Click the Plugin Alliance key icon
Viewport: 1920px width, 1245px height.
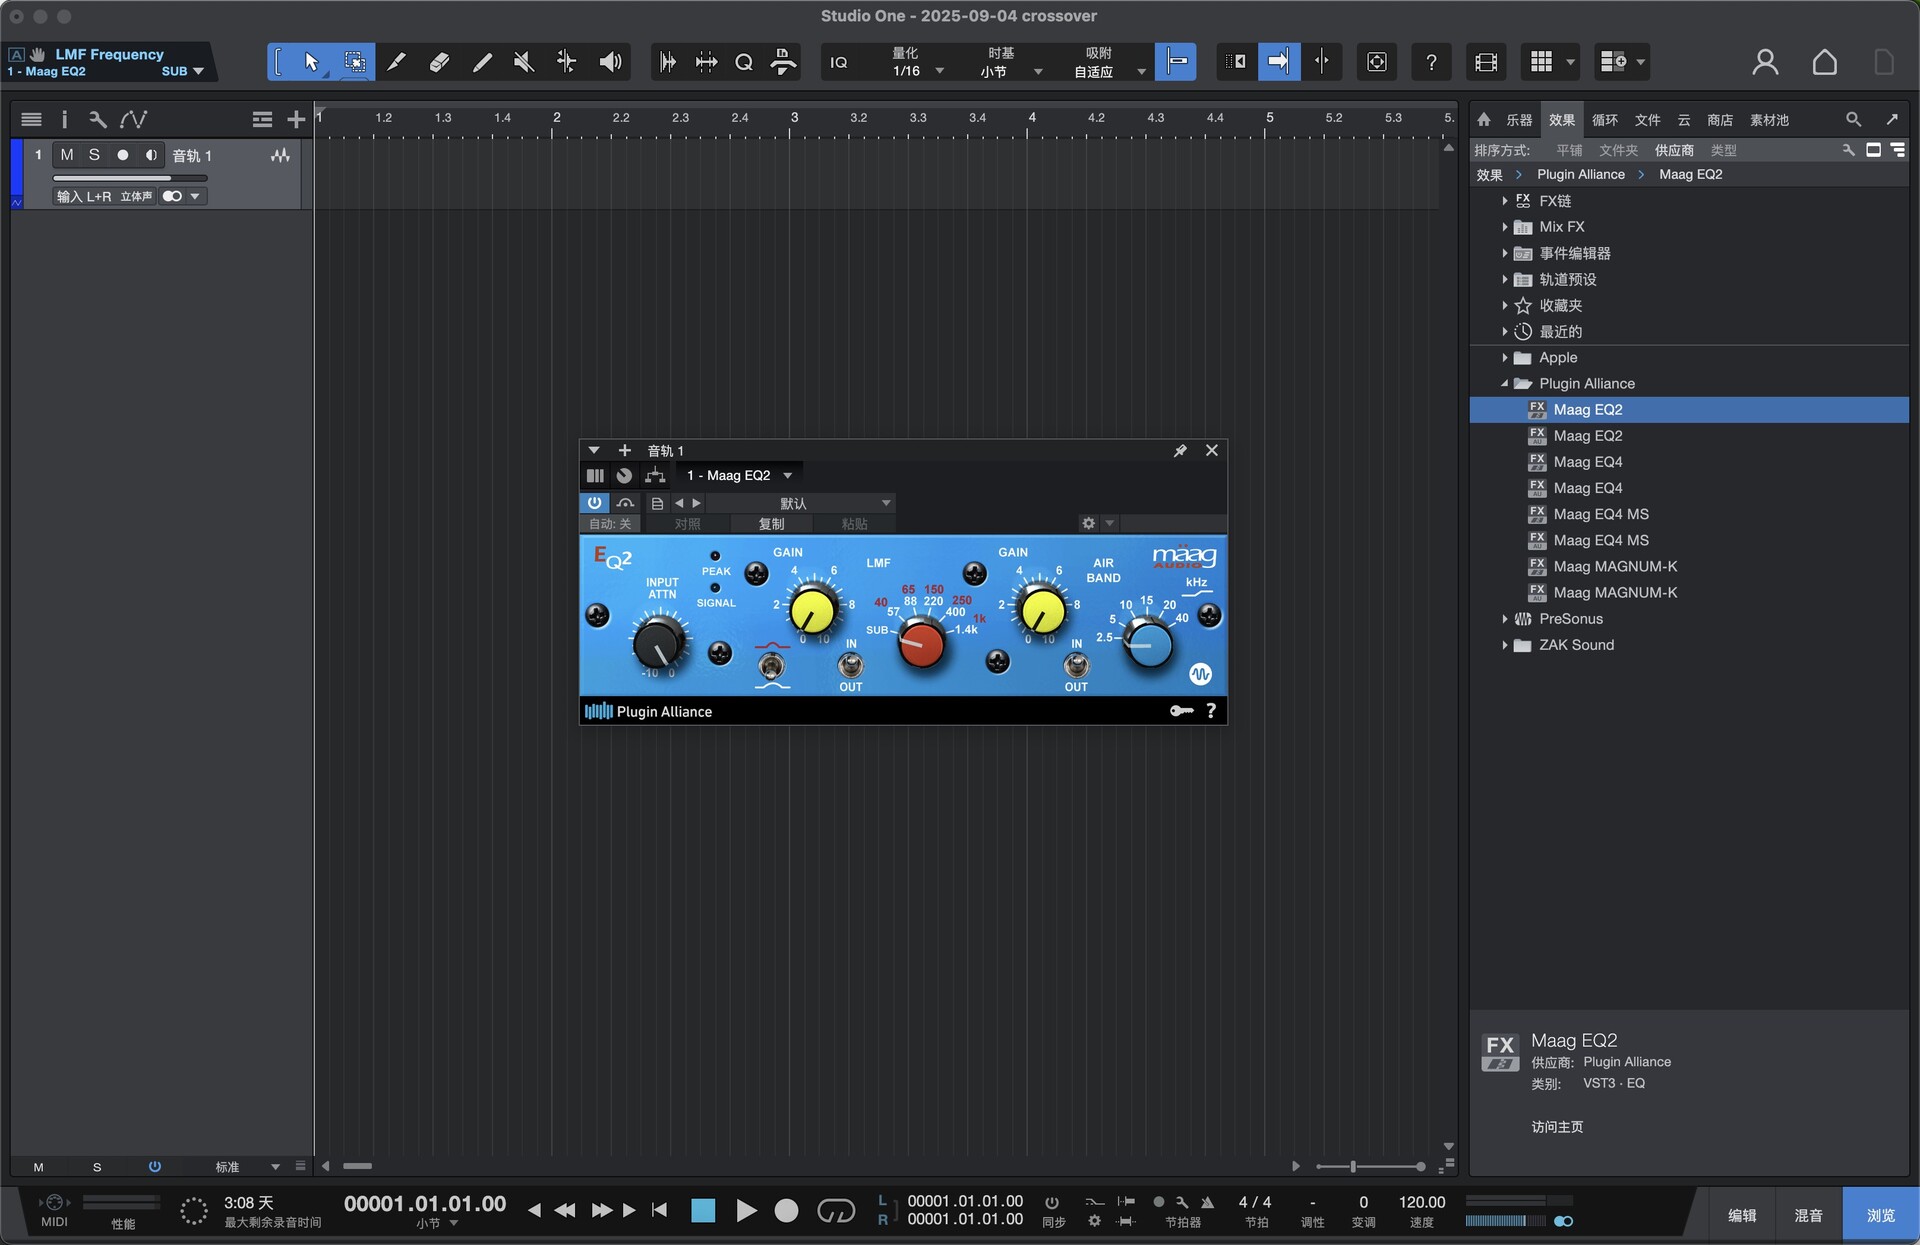click(x=1181, y=711)
